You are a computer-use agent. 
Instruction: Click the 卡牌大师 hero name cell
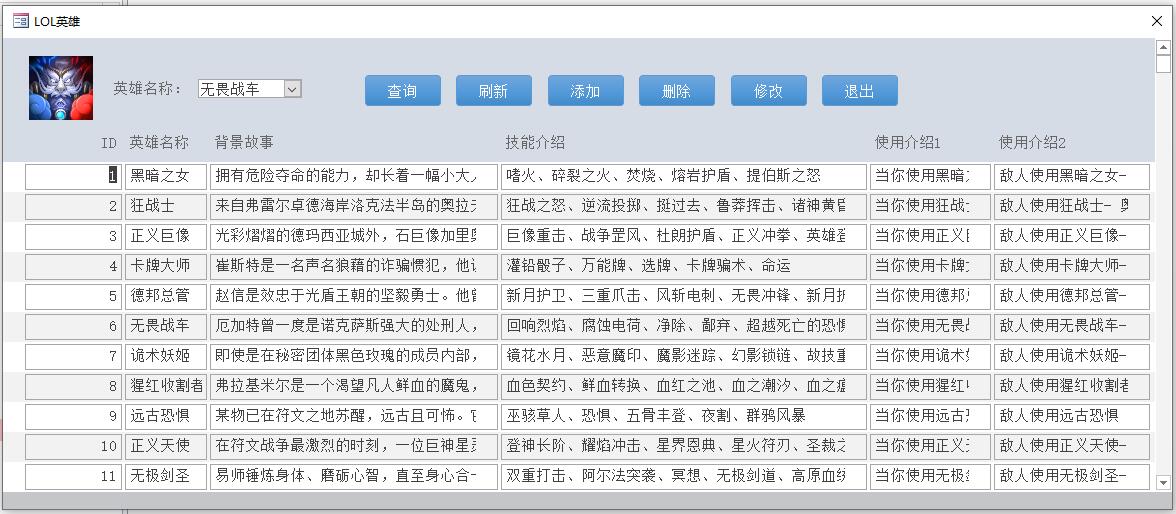click(x=166, y=266)
